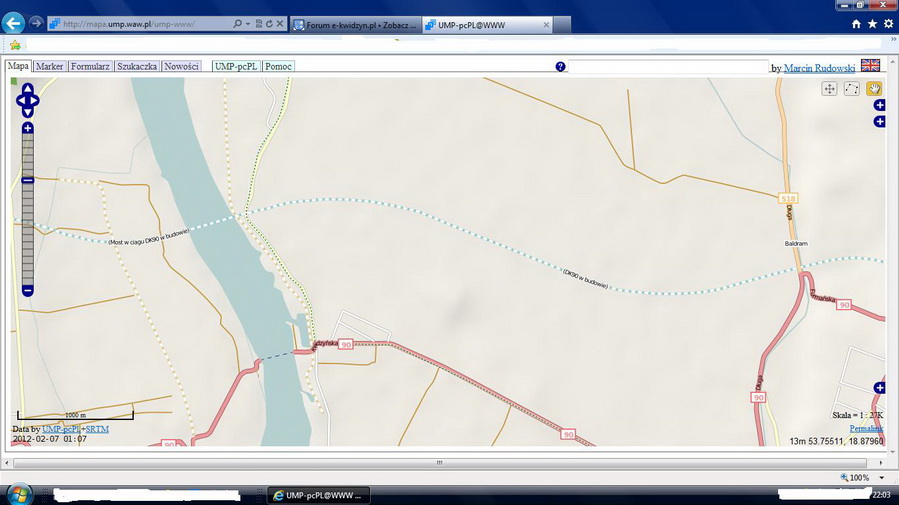The image size is (899, 505).
Task: Click the search input field next to help icon
Action: tap(668, 67)
